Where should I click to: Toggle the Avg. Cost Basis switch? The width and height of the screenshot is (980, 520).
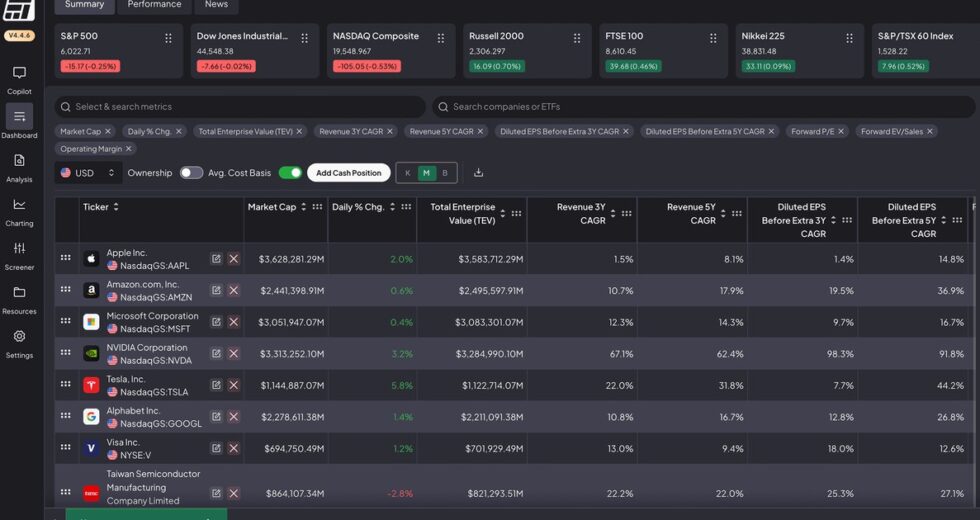point(290,172)
